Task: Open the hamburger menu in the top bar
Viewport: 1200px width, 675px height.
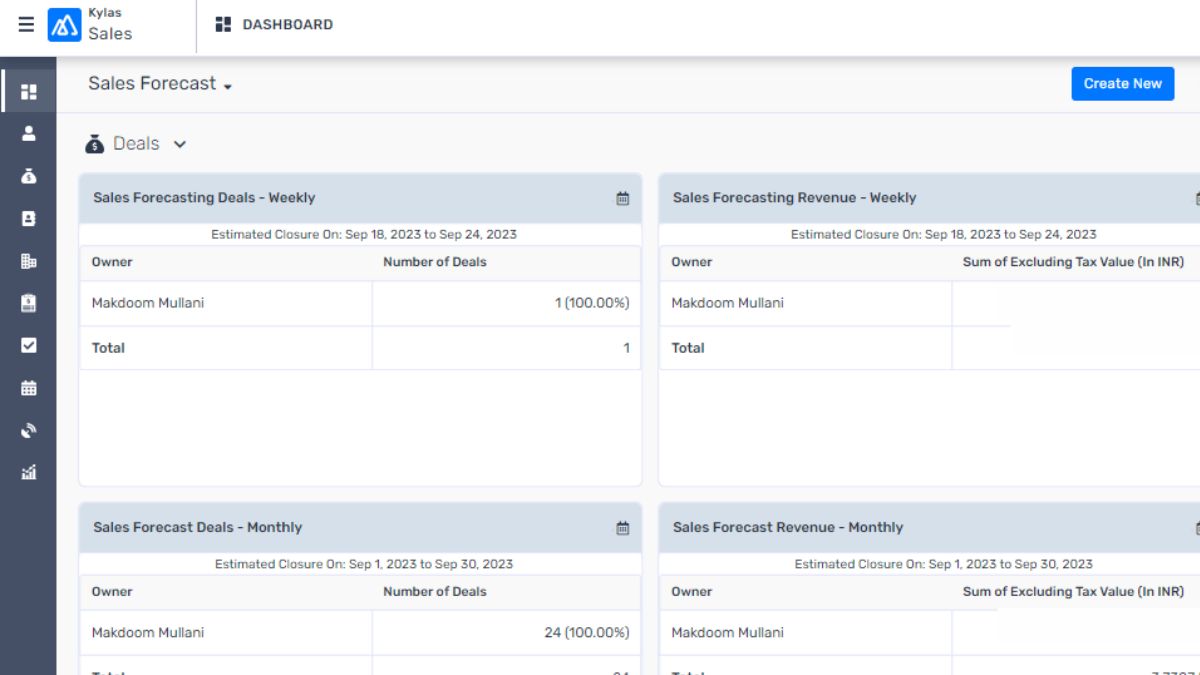Action: click(x=26, y=25)
